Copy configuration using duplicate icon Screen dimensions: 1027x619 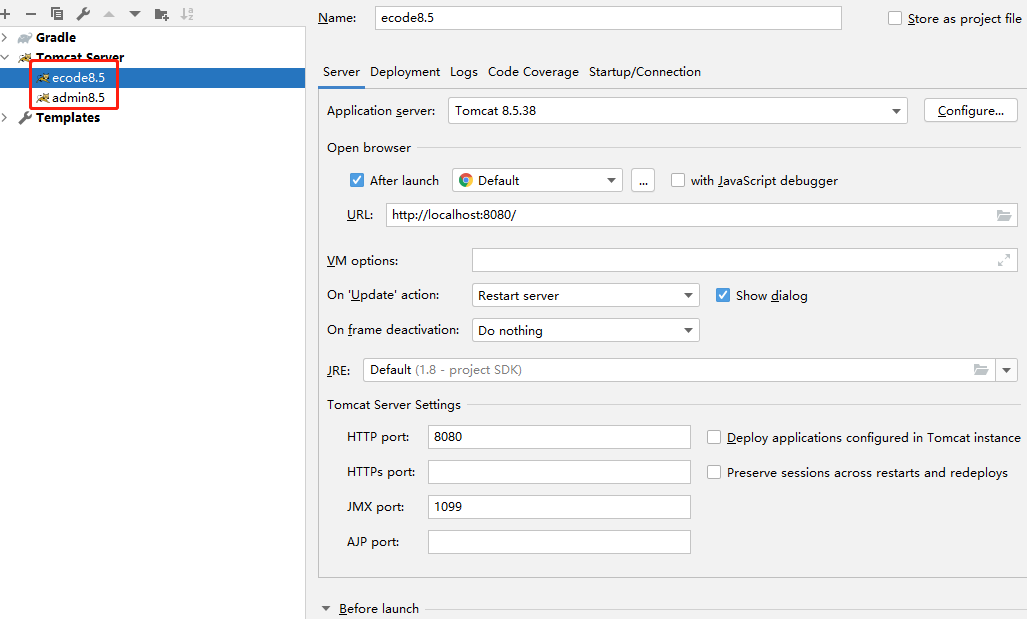(57, 14)
